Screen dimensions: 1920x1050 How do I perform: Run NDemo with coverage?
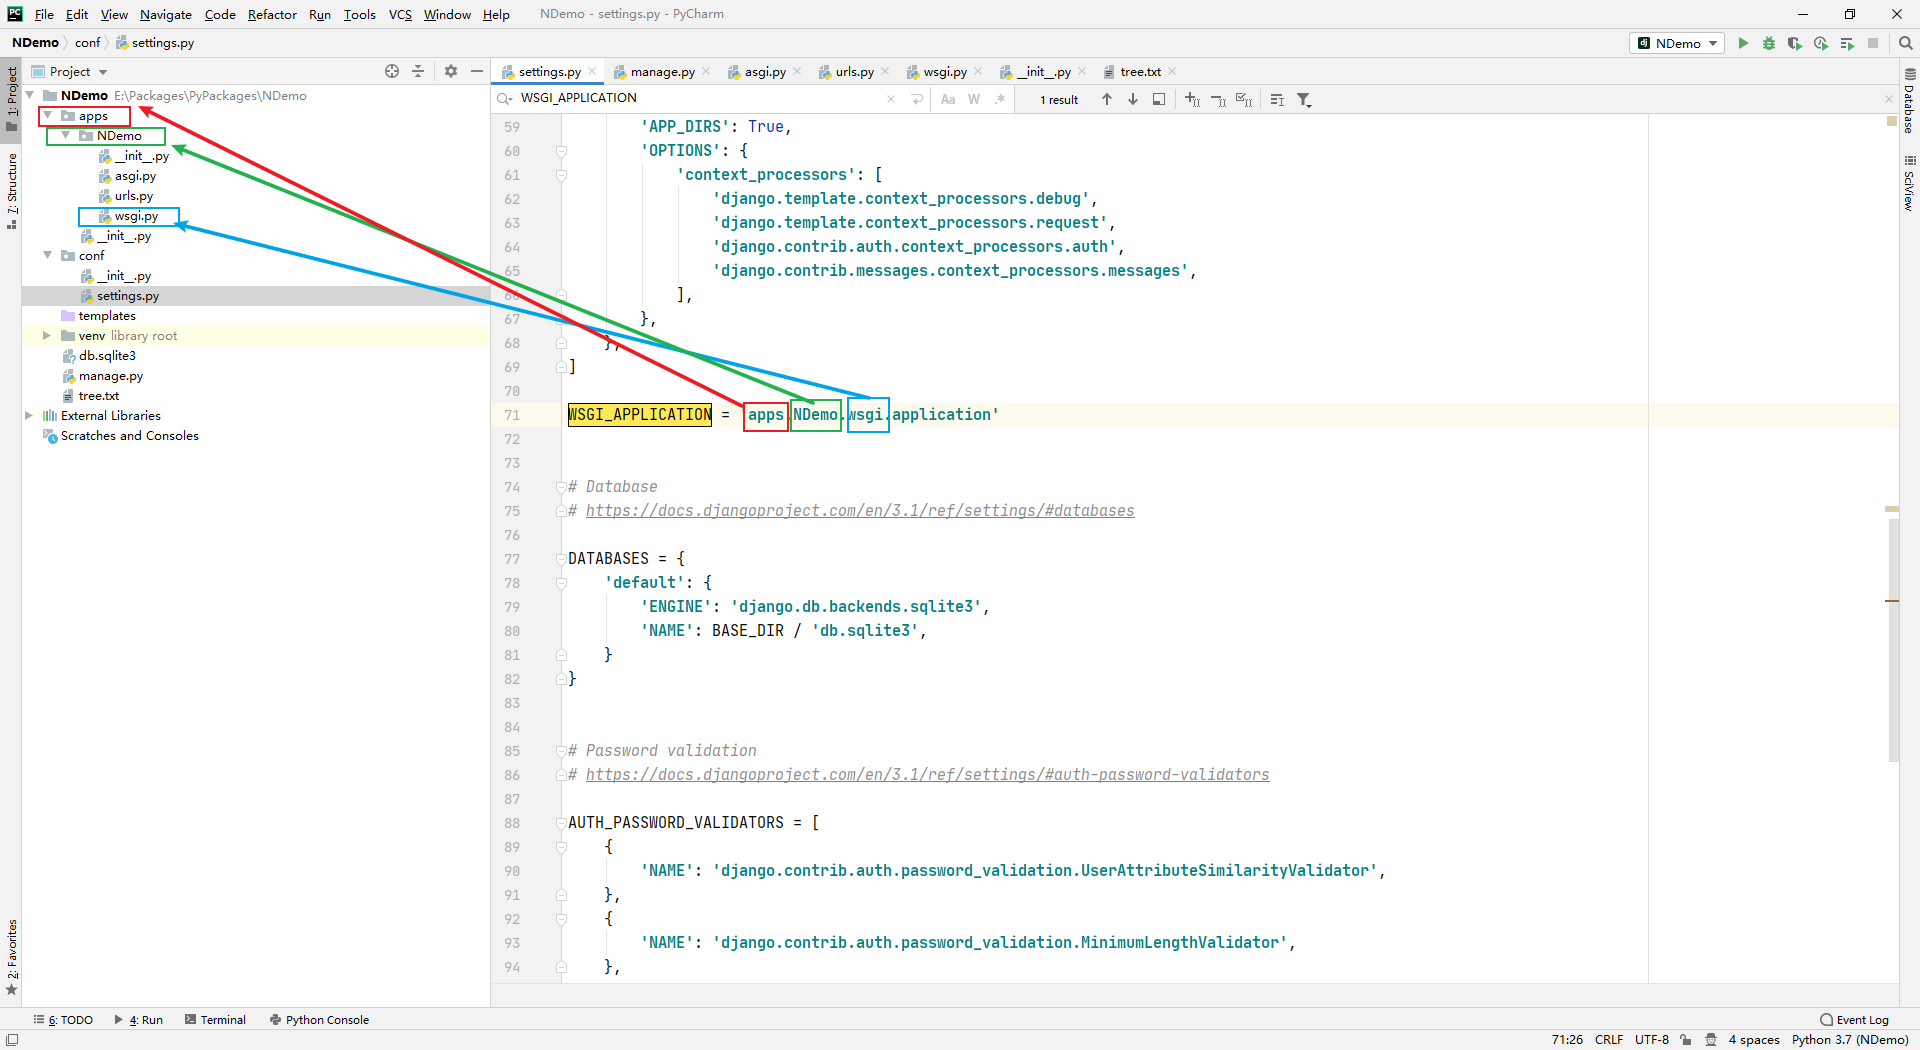pyautogui.click(x=1795, y=43)
